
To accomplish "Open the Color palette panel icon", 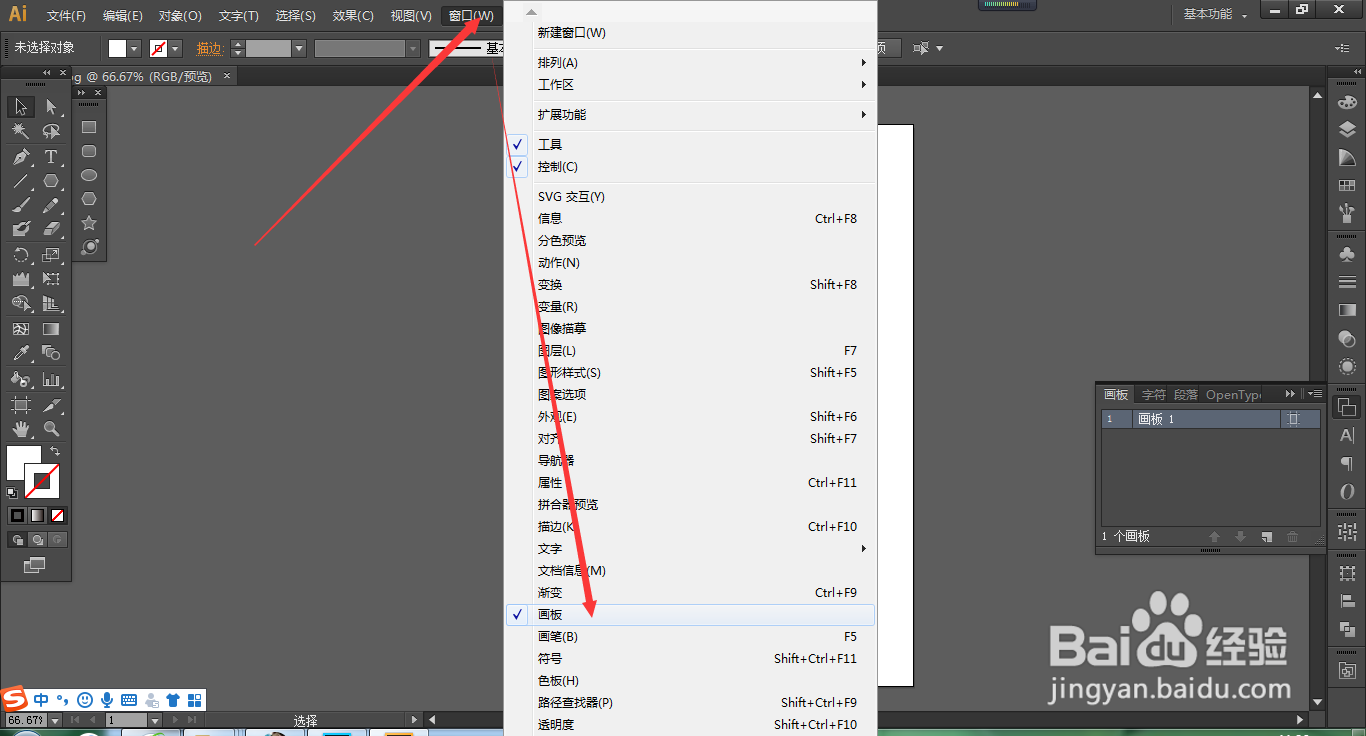I will 1347,102.
